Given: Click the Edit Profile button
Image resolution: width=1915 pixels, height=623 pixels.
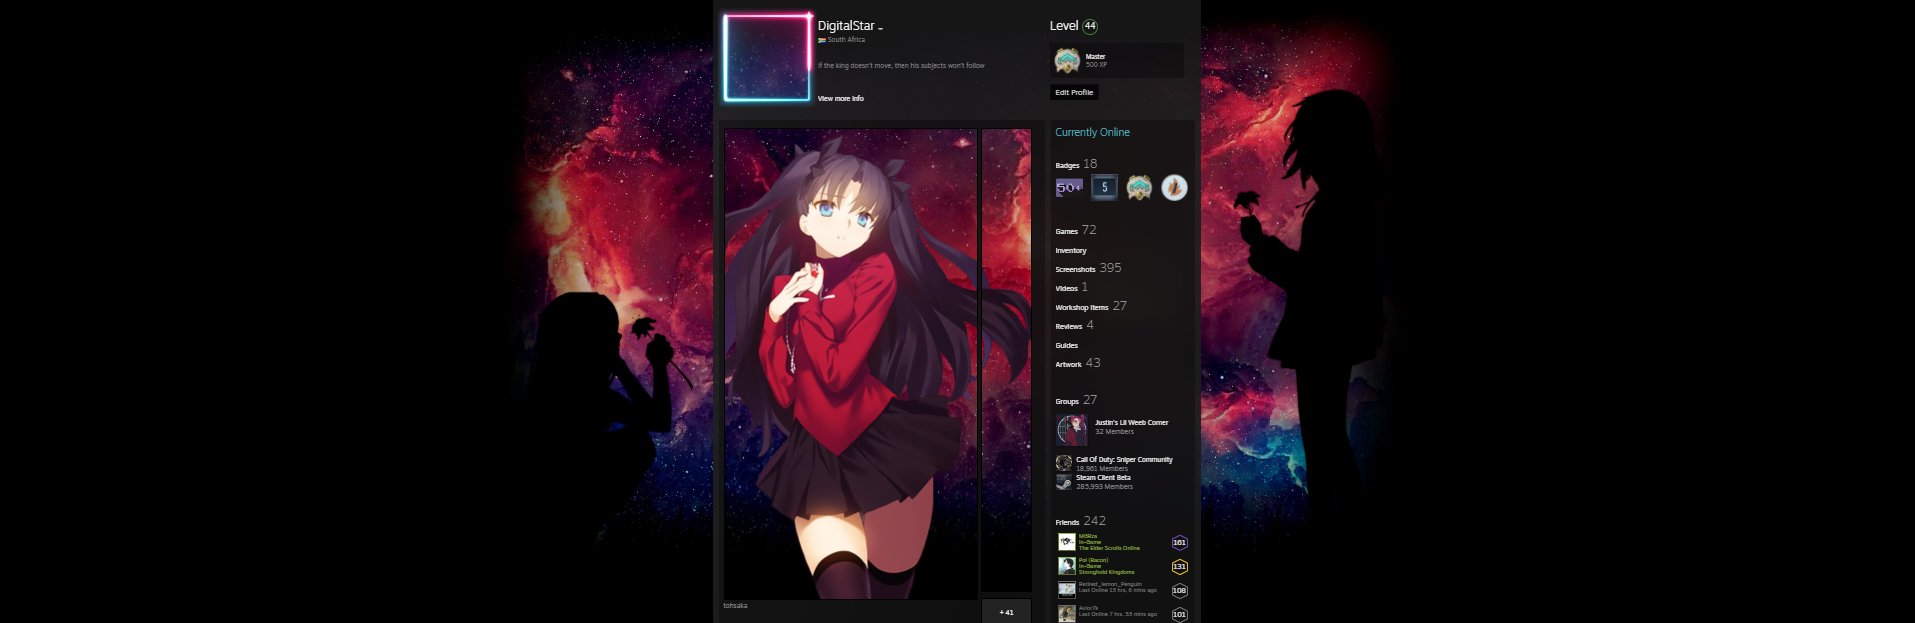Looking at the screenshot, I should pyautogui.click(x=1074, y=92).
